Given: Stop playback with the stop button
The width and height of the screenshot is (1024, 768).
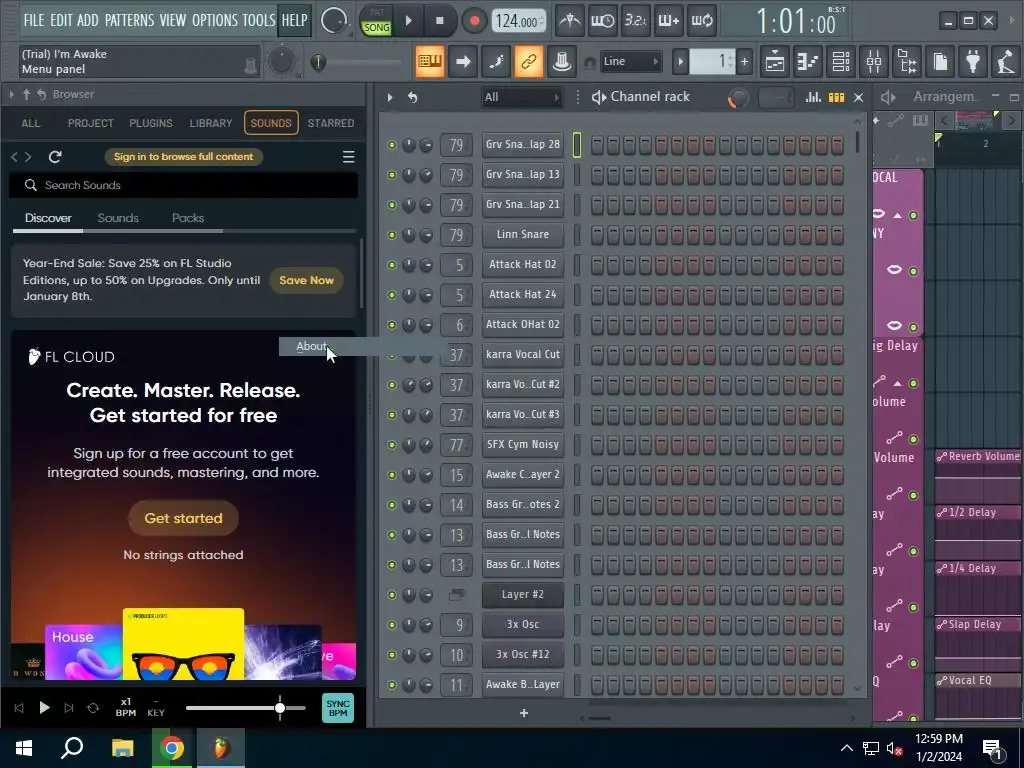Looking at the screenshot, I should [x=440, y=21].
